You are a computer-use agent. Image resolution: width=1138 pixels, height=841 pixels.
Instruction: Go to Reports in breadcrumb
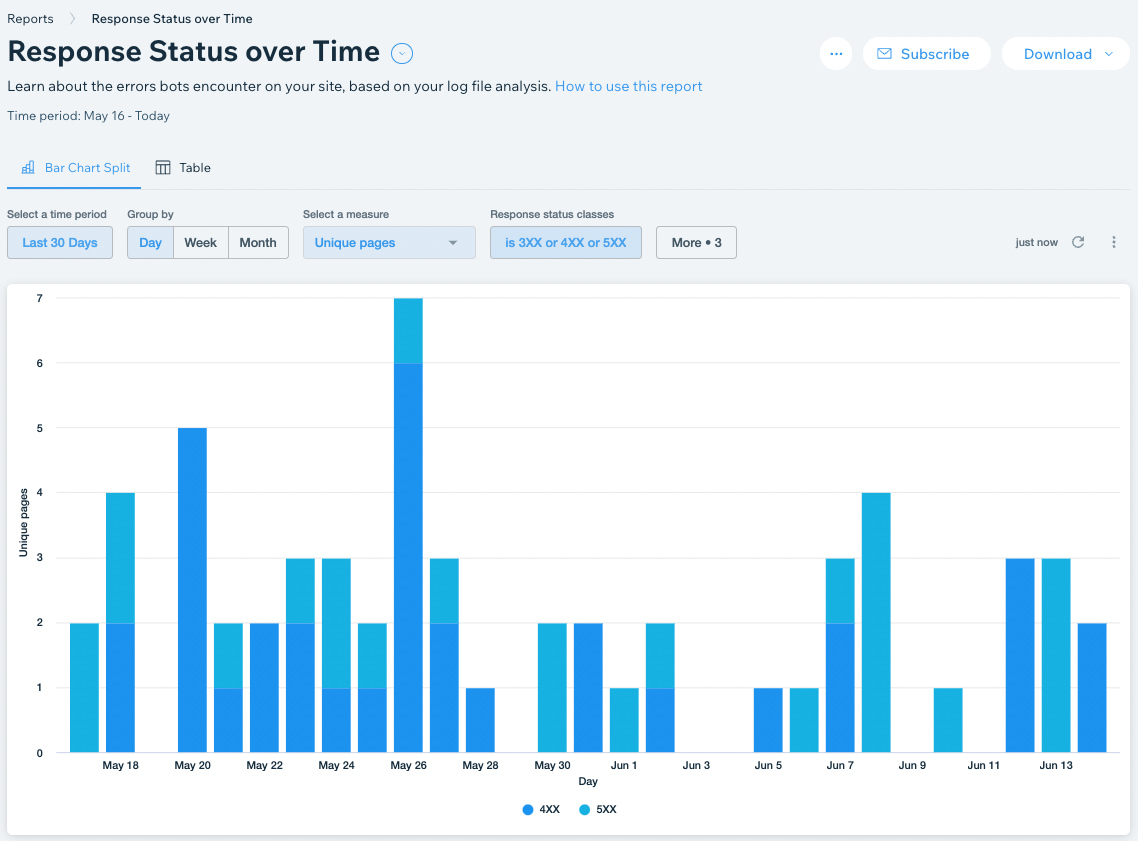[x=30, y=19]
